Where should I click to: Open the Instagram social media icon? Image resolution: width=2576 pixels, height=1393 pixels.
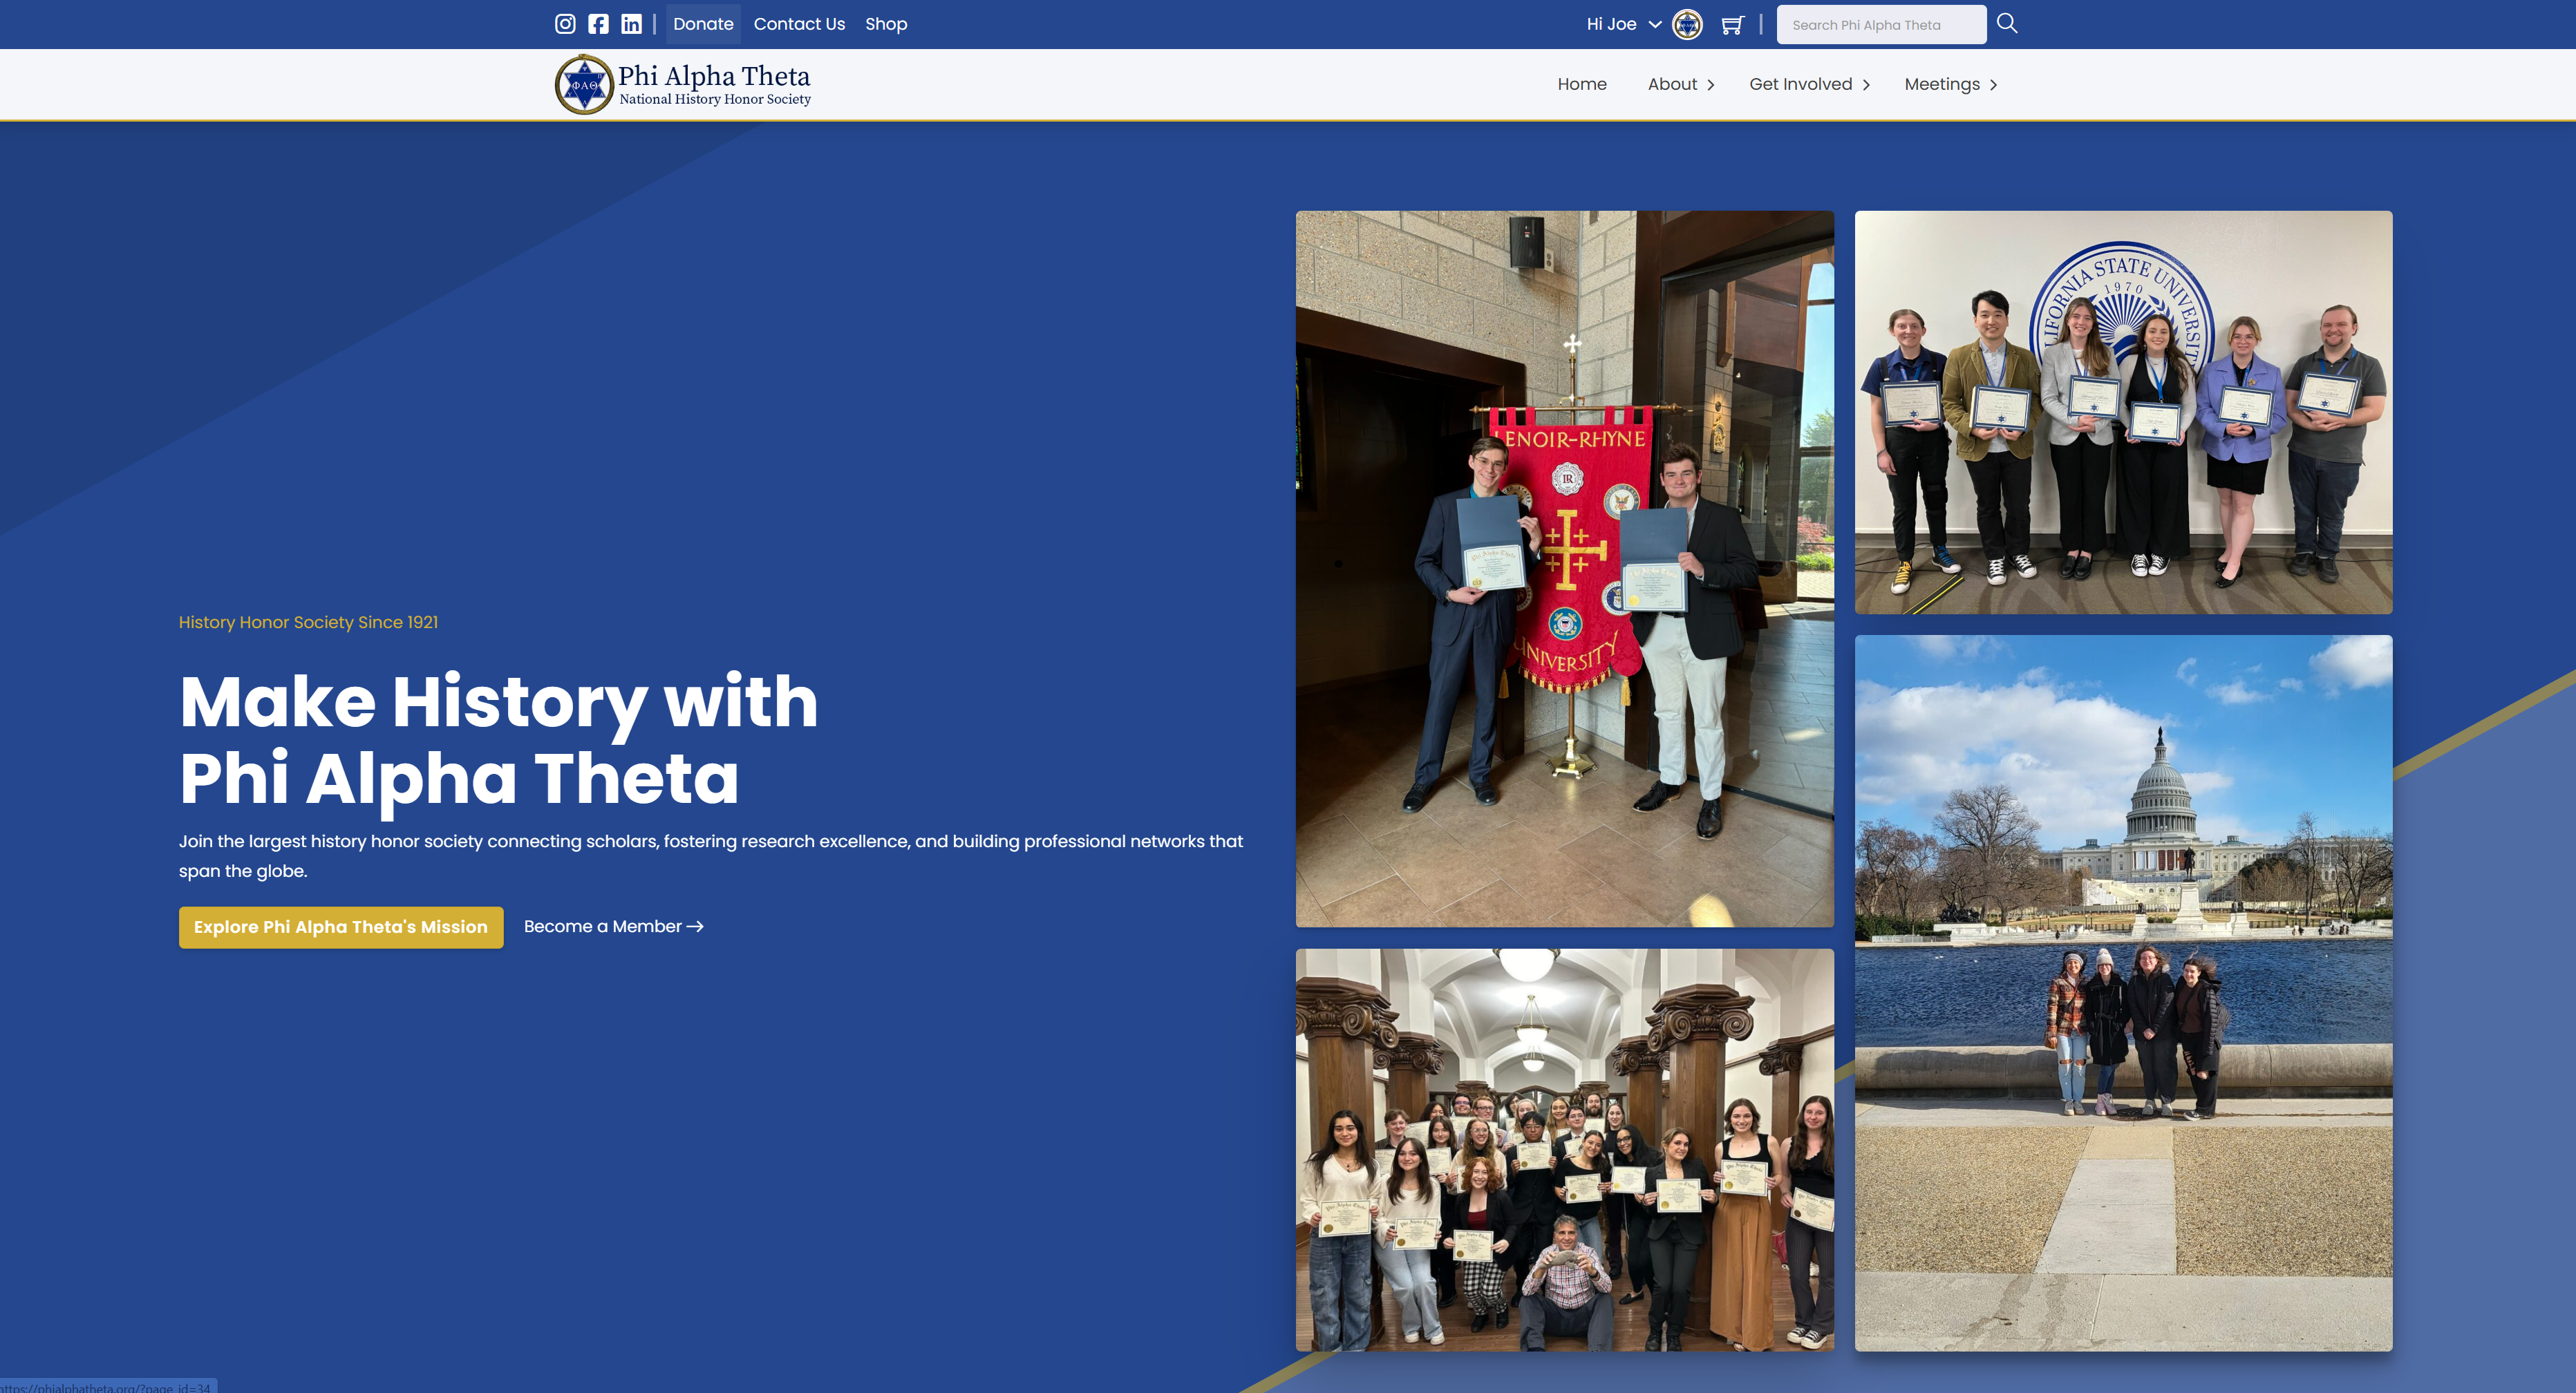point(565,23)
